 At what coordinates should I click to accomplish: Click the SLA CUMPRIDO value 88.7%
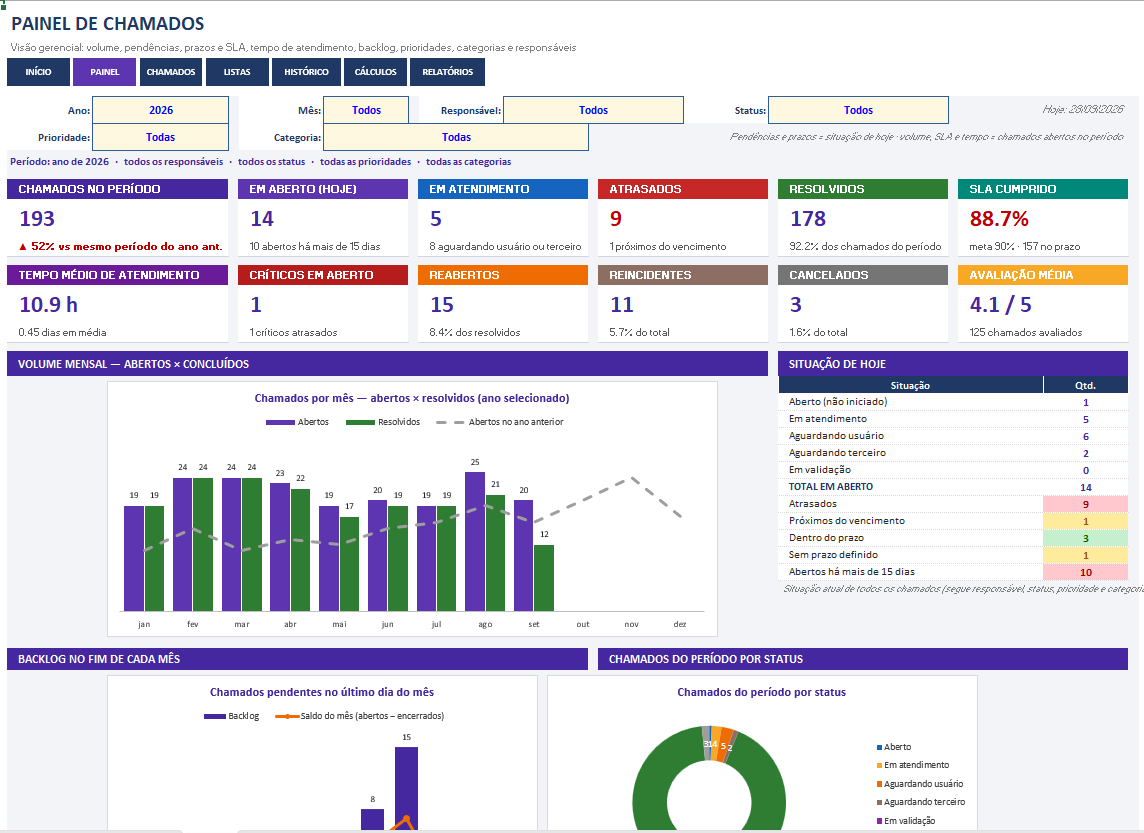click(999, 219)
